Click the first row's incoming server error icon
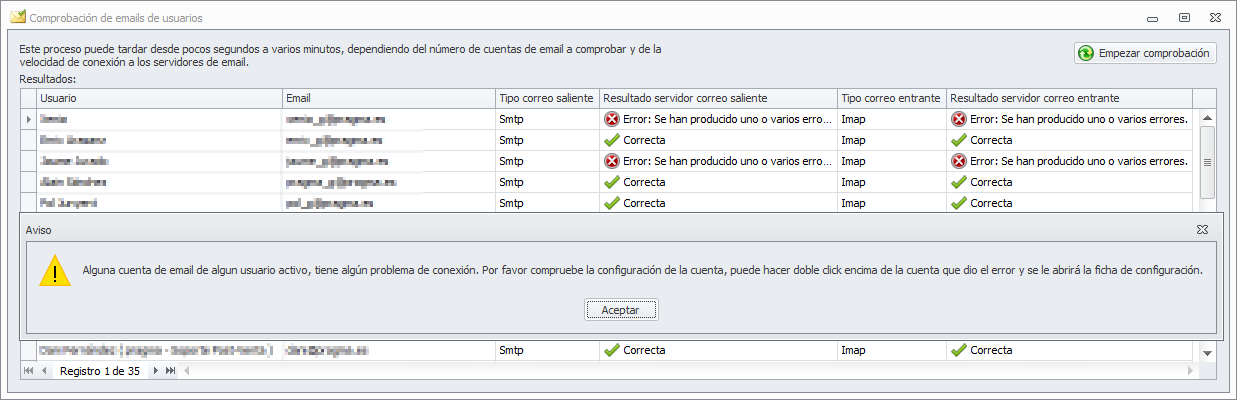The image size is (1237, 400). 958,119
